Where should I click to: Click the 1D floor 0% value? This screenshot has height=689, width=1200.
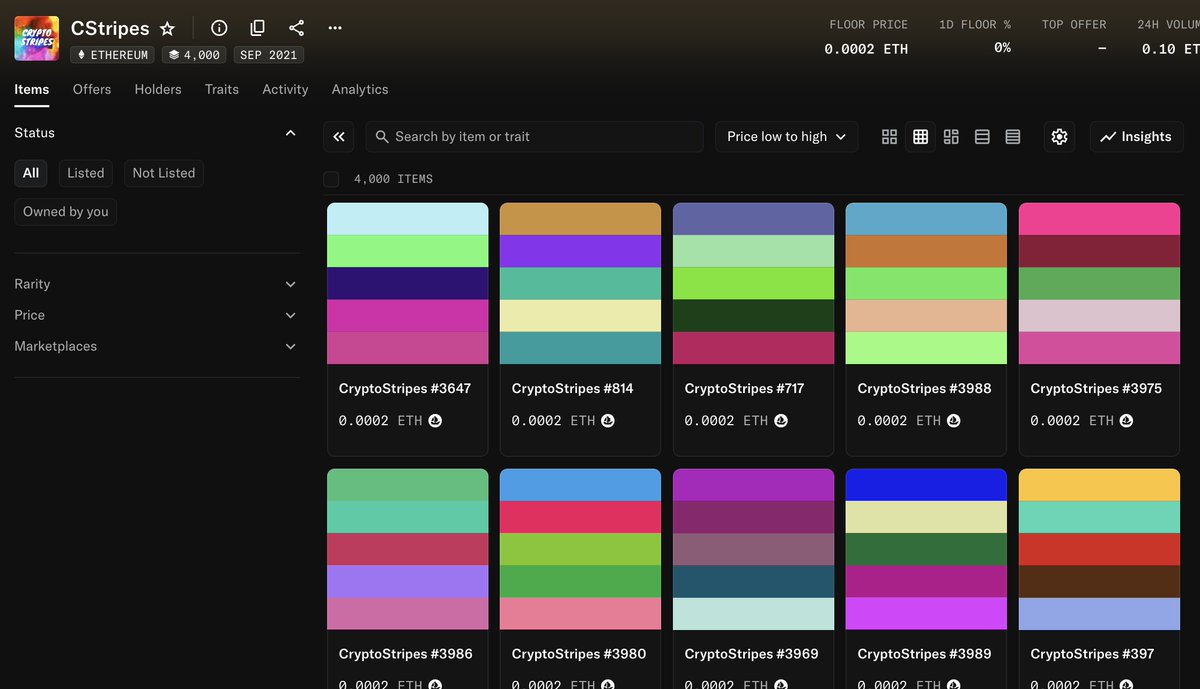[1002, 48]
